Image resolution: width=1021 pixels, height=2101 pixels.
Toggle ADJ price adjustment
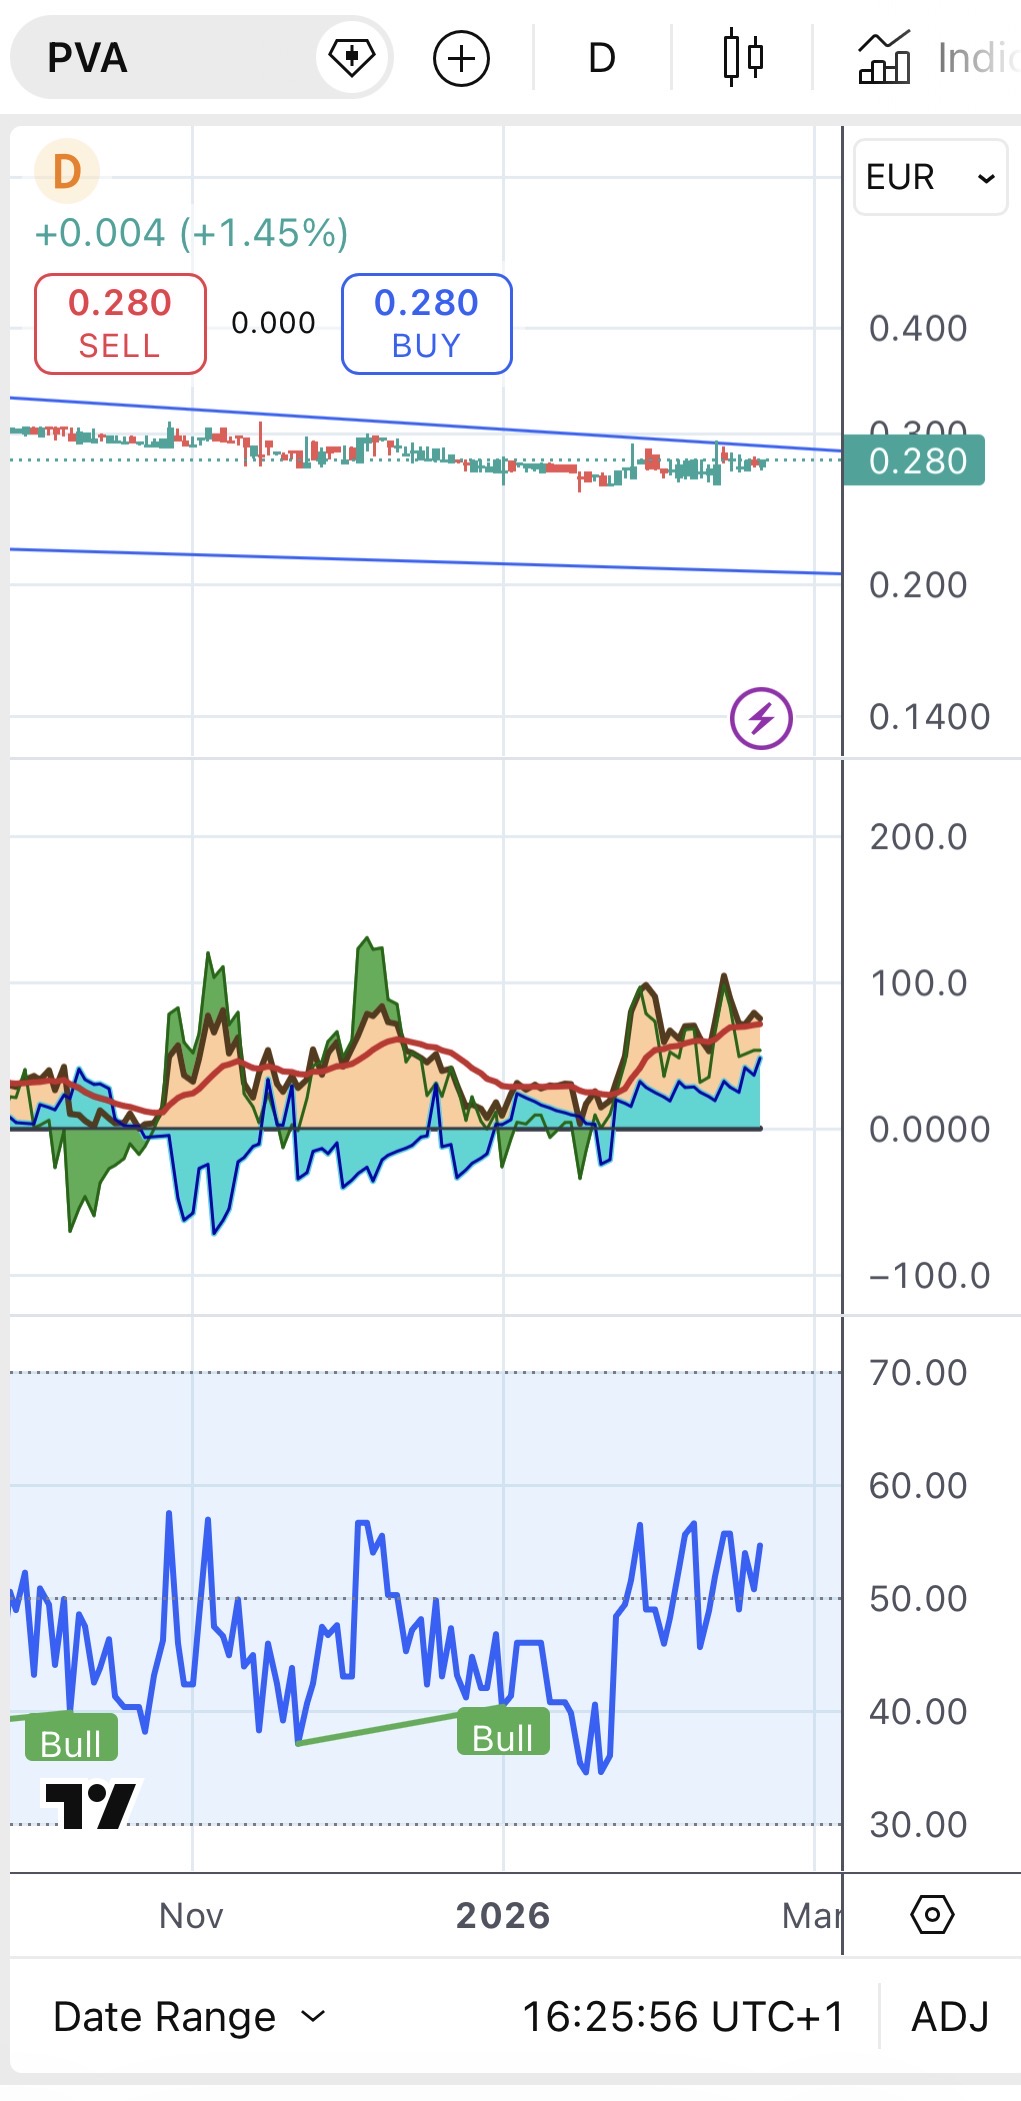click(x=949, y=2017)
